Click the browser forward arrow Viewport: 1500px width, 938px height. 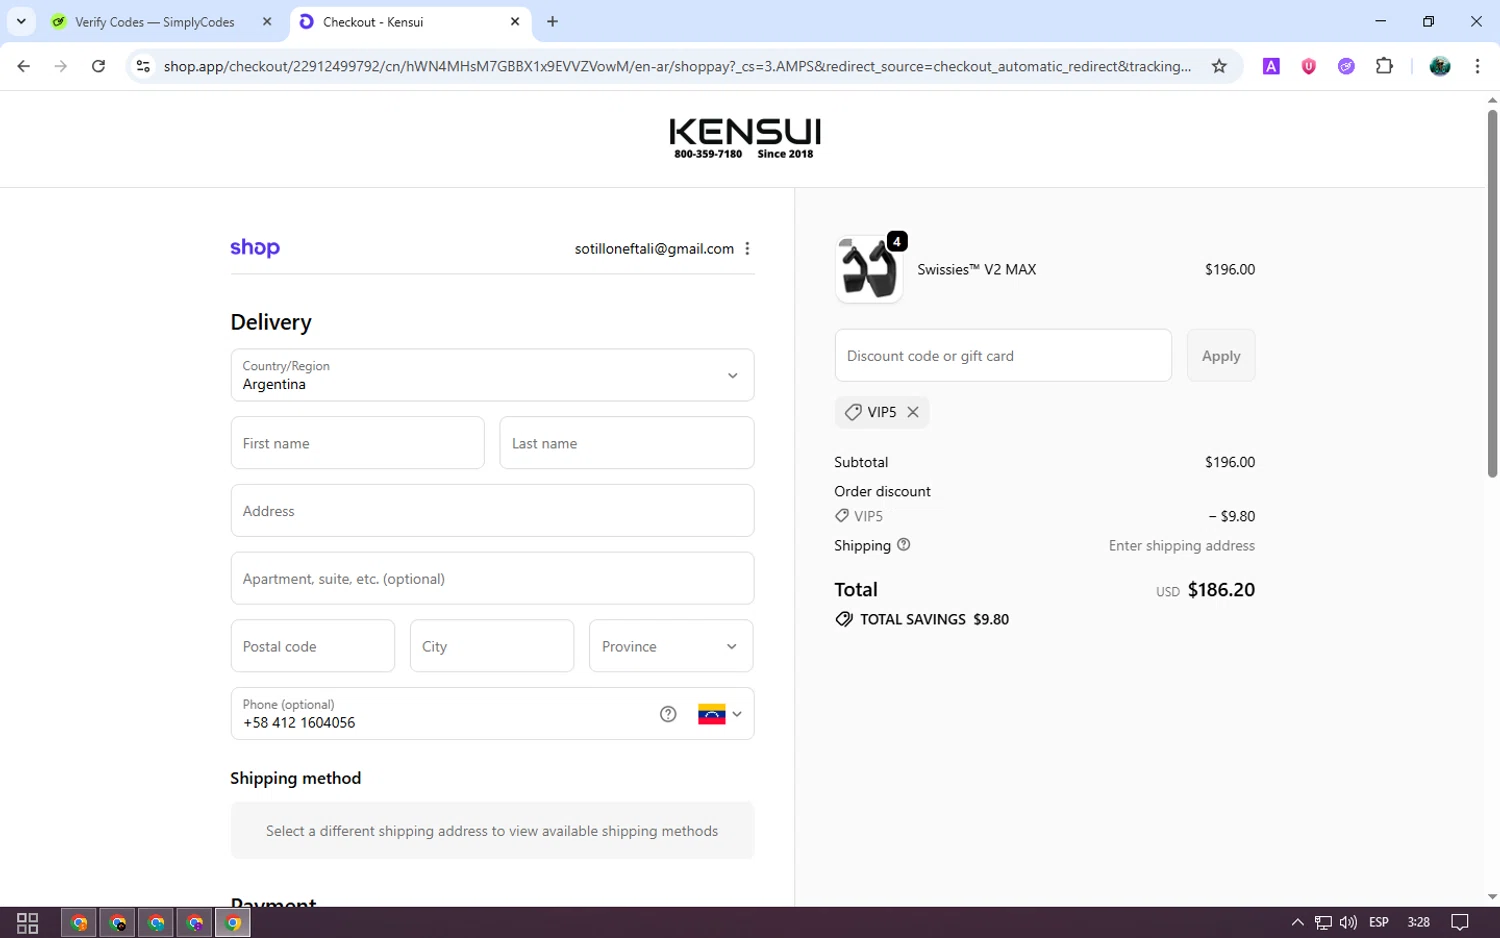(61, 66)
